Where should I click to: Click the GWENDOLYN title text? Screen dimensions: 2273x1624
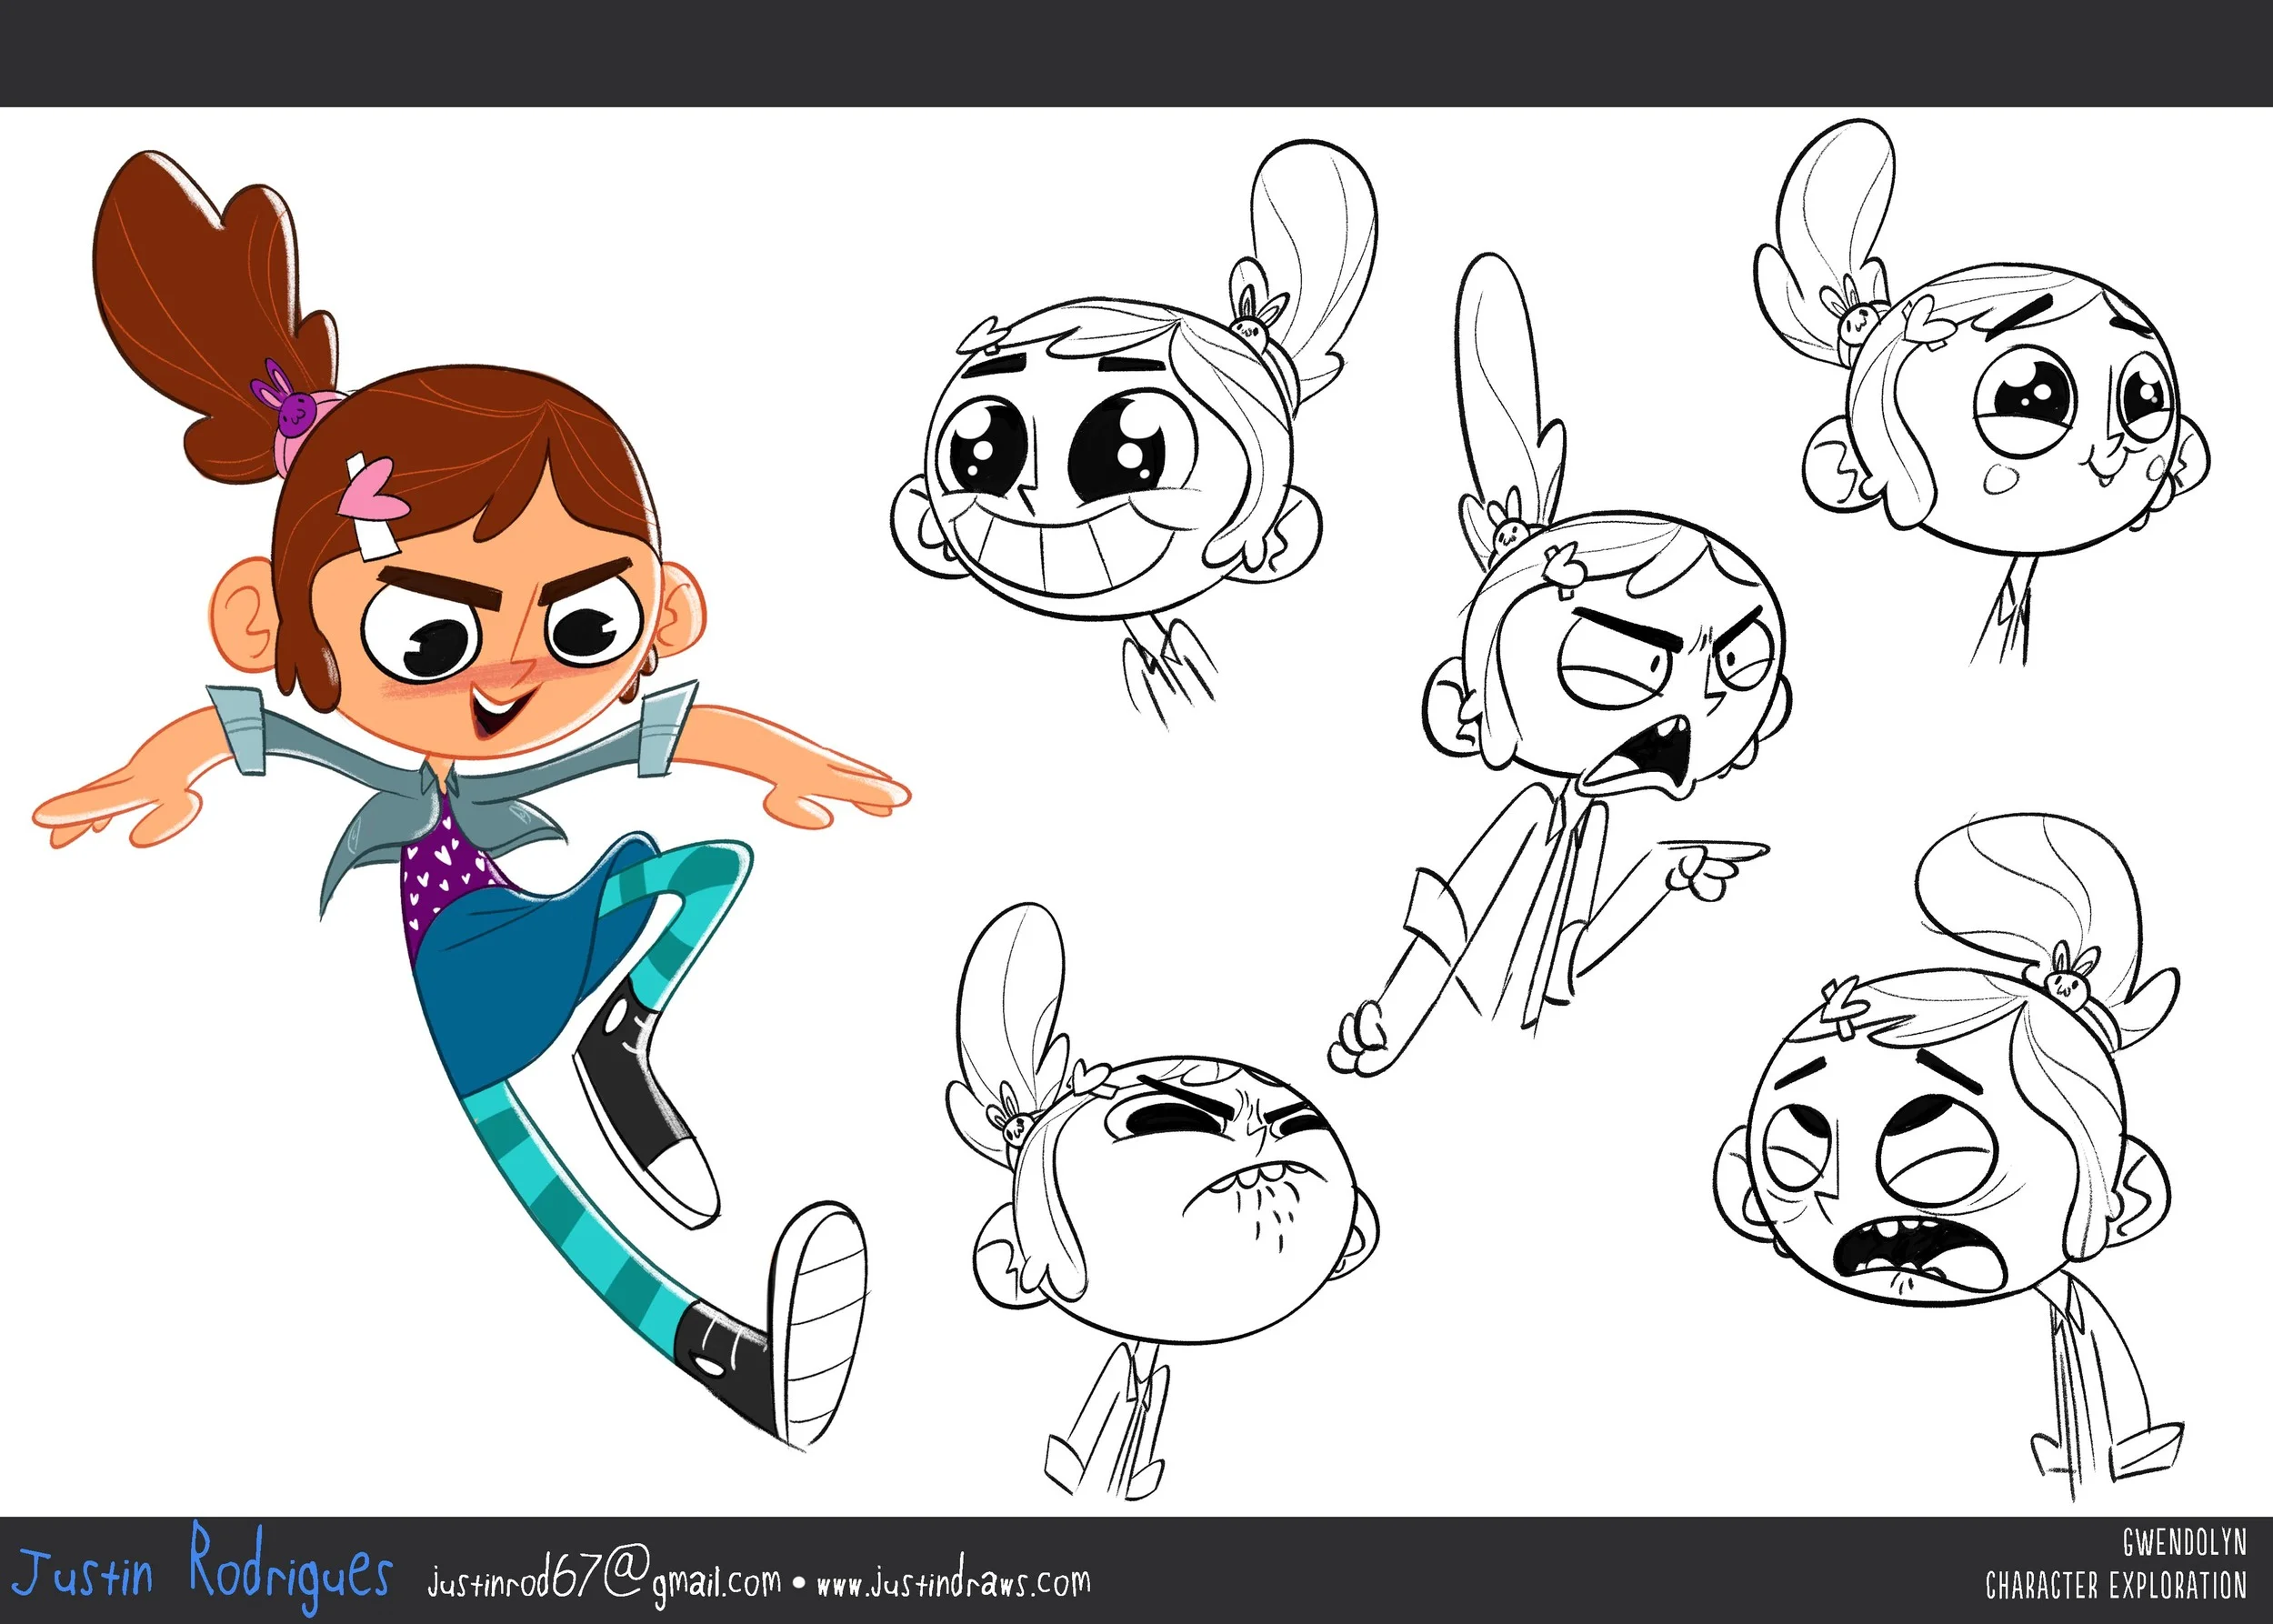2184,1544
